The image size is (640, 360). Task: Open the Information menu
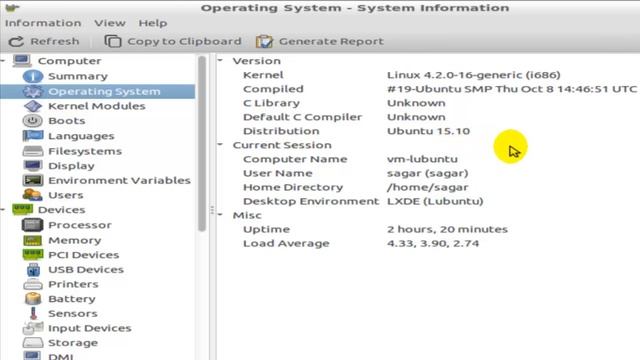pyautogui.click(x=43, y=23)
